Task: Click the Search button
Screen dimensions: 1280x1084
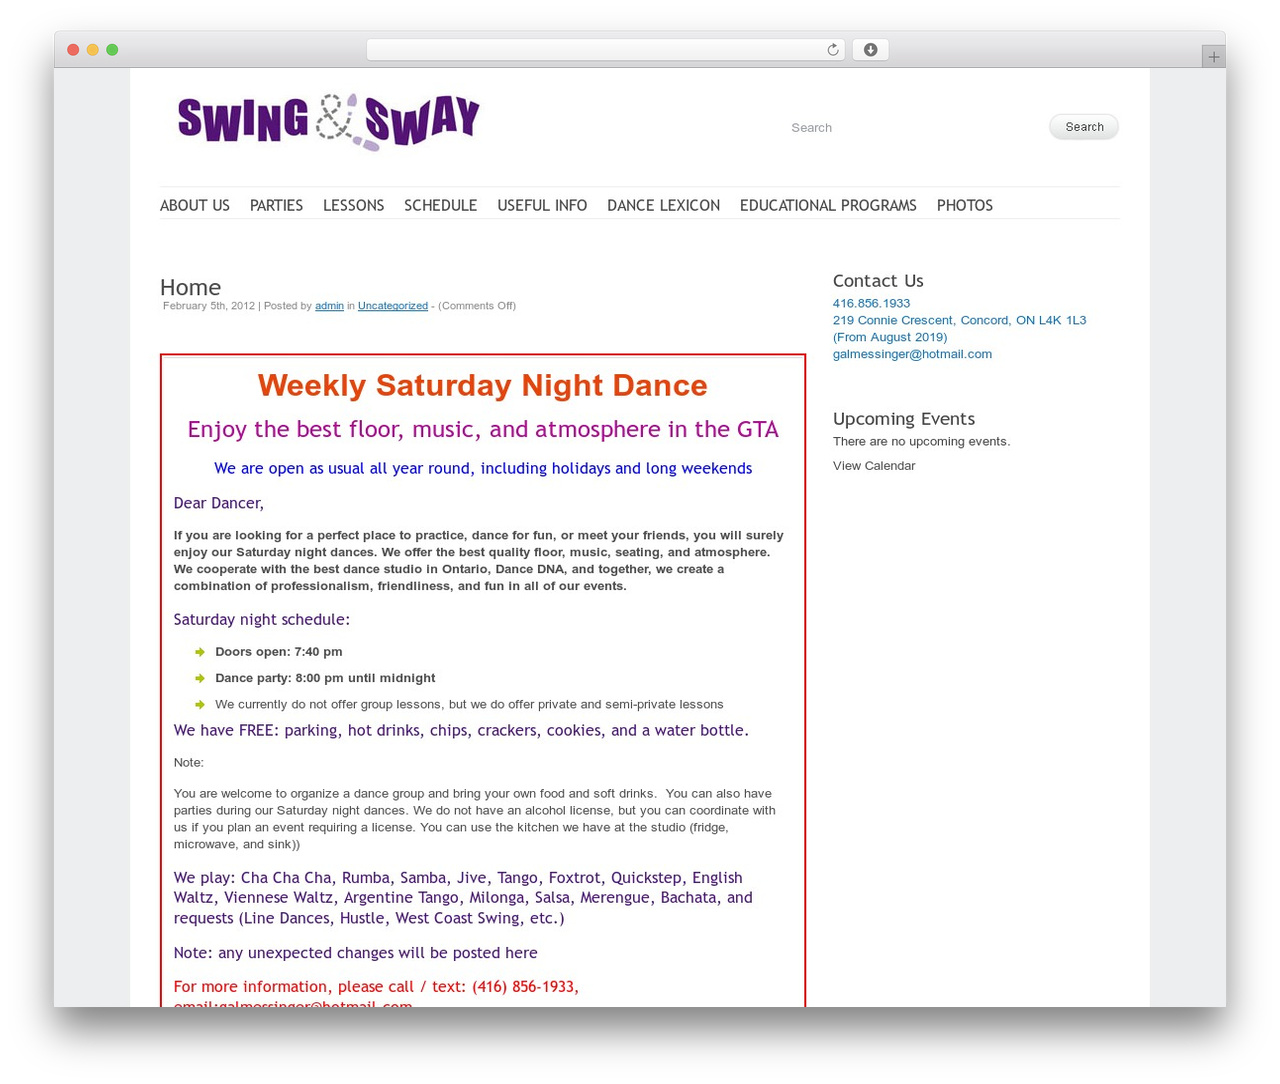Action: [x=1084, y=127]
